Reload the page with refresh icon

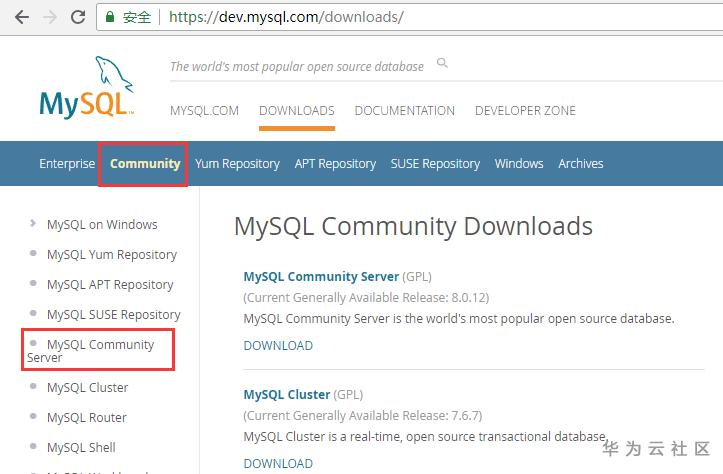click(x=78, y=17)
